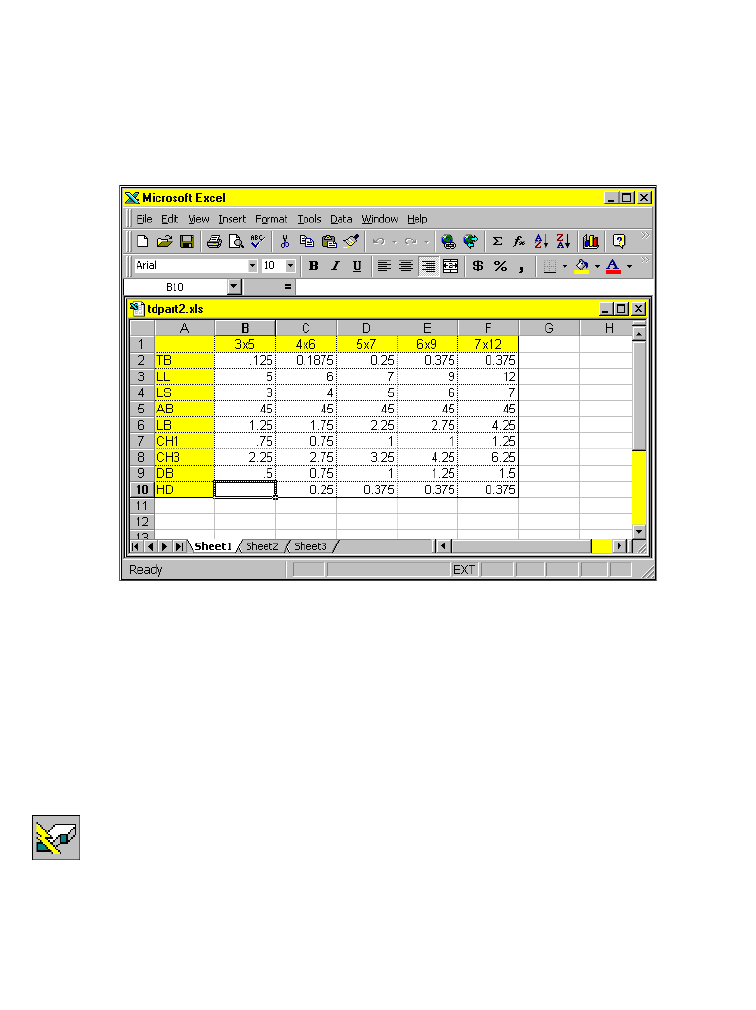The image size is (756, 1010).
Task: Toggle center alignment
Action: [x=406, y=266]
